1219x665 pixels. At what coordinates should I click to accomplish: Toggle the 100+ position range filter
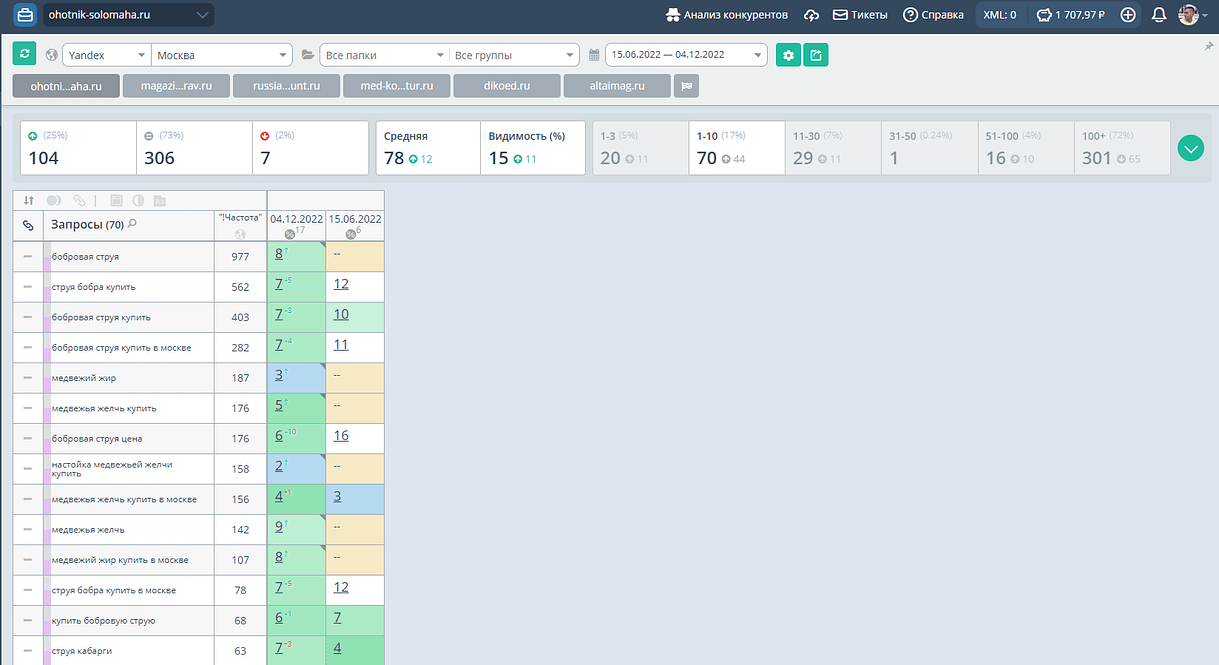1122,148
